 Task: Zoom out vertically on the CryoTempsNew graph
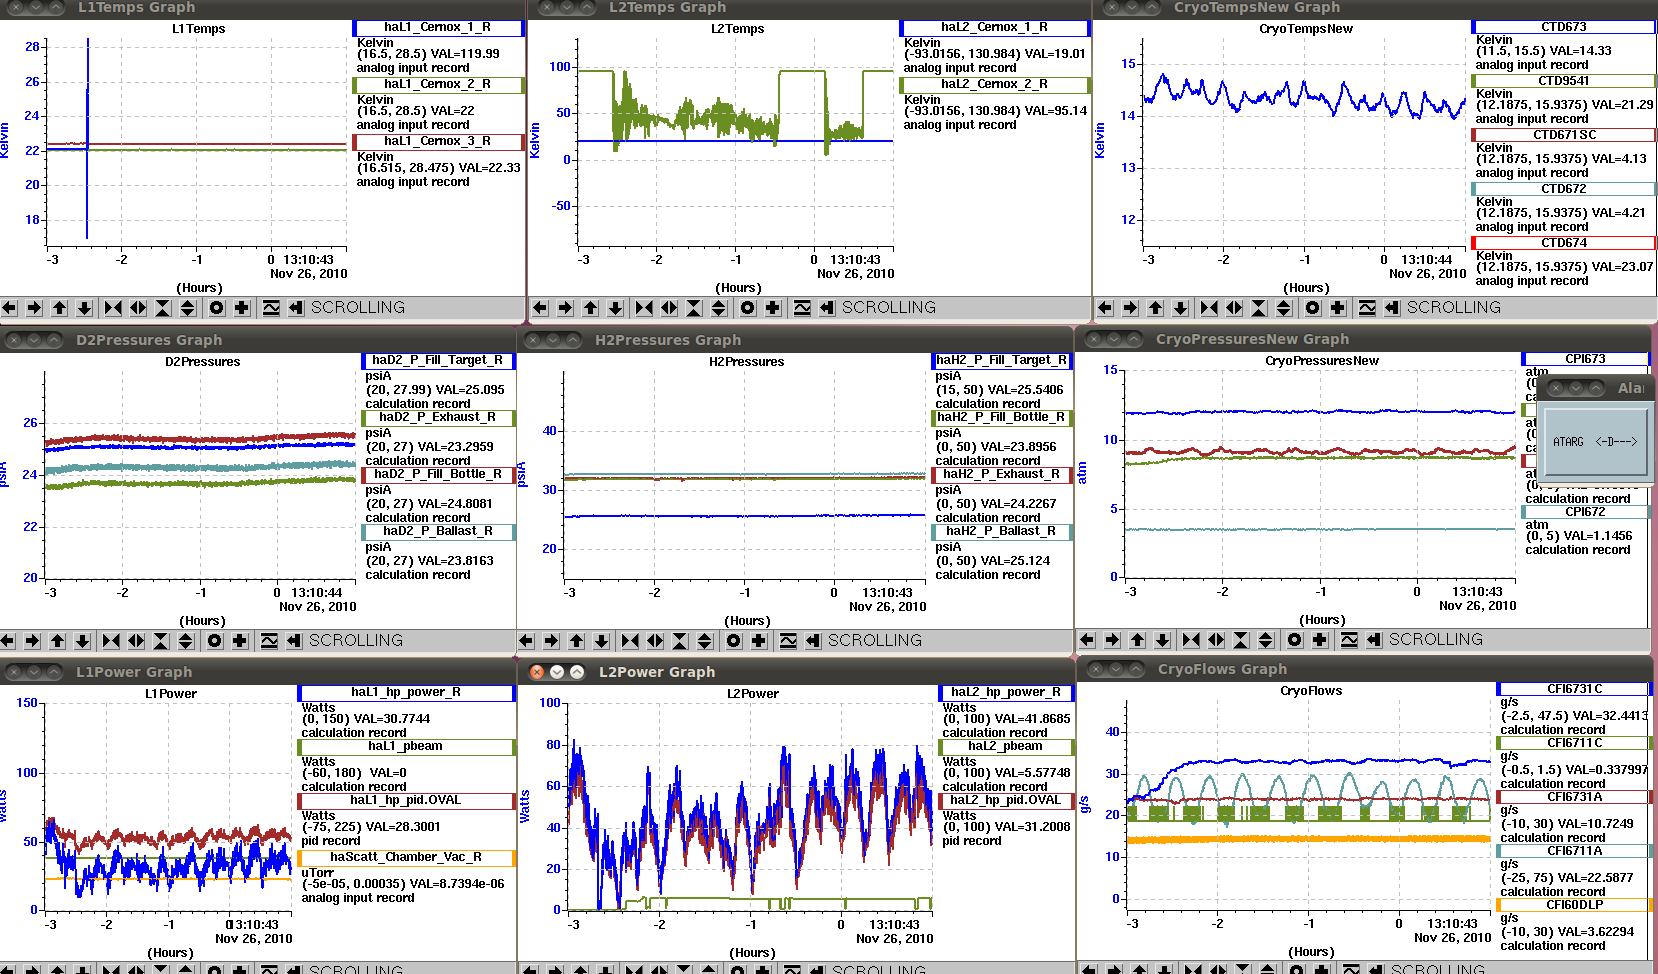[x=1284, y=308]
